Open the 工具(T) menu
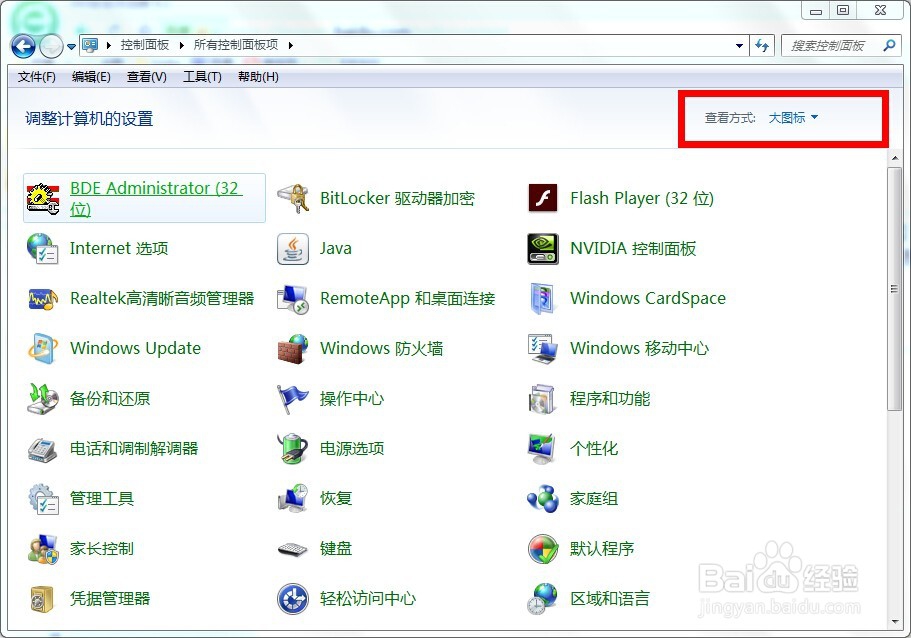Image resolution: width=911 pixels, height=638 pixels. click(x=202, y=77)
